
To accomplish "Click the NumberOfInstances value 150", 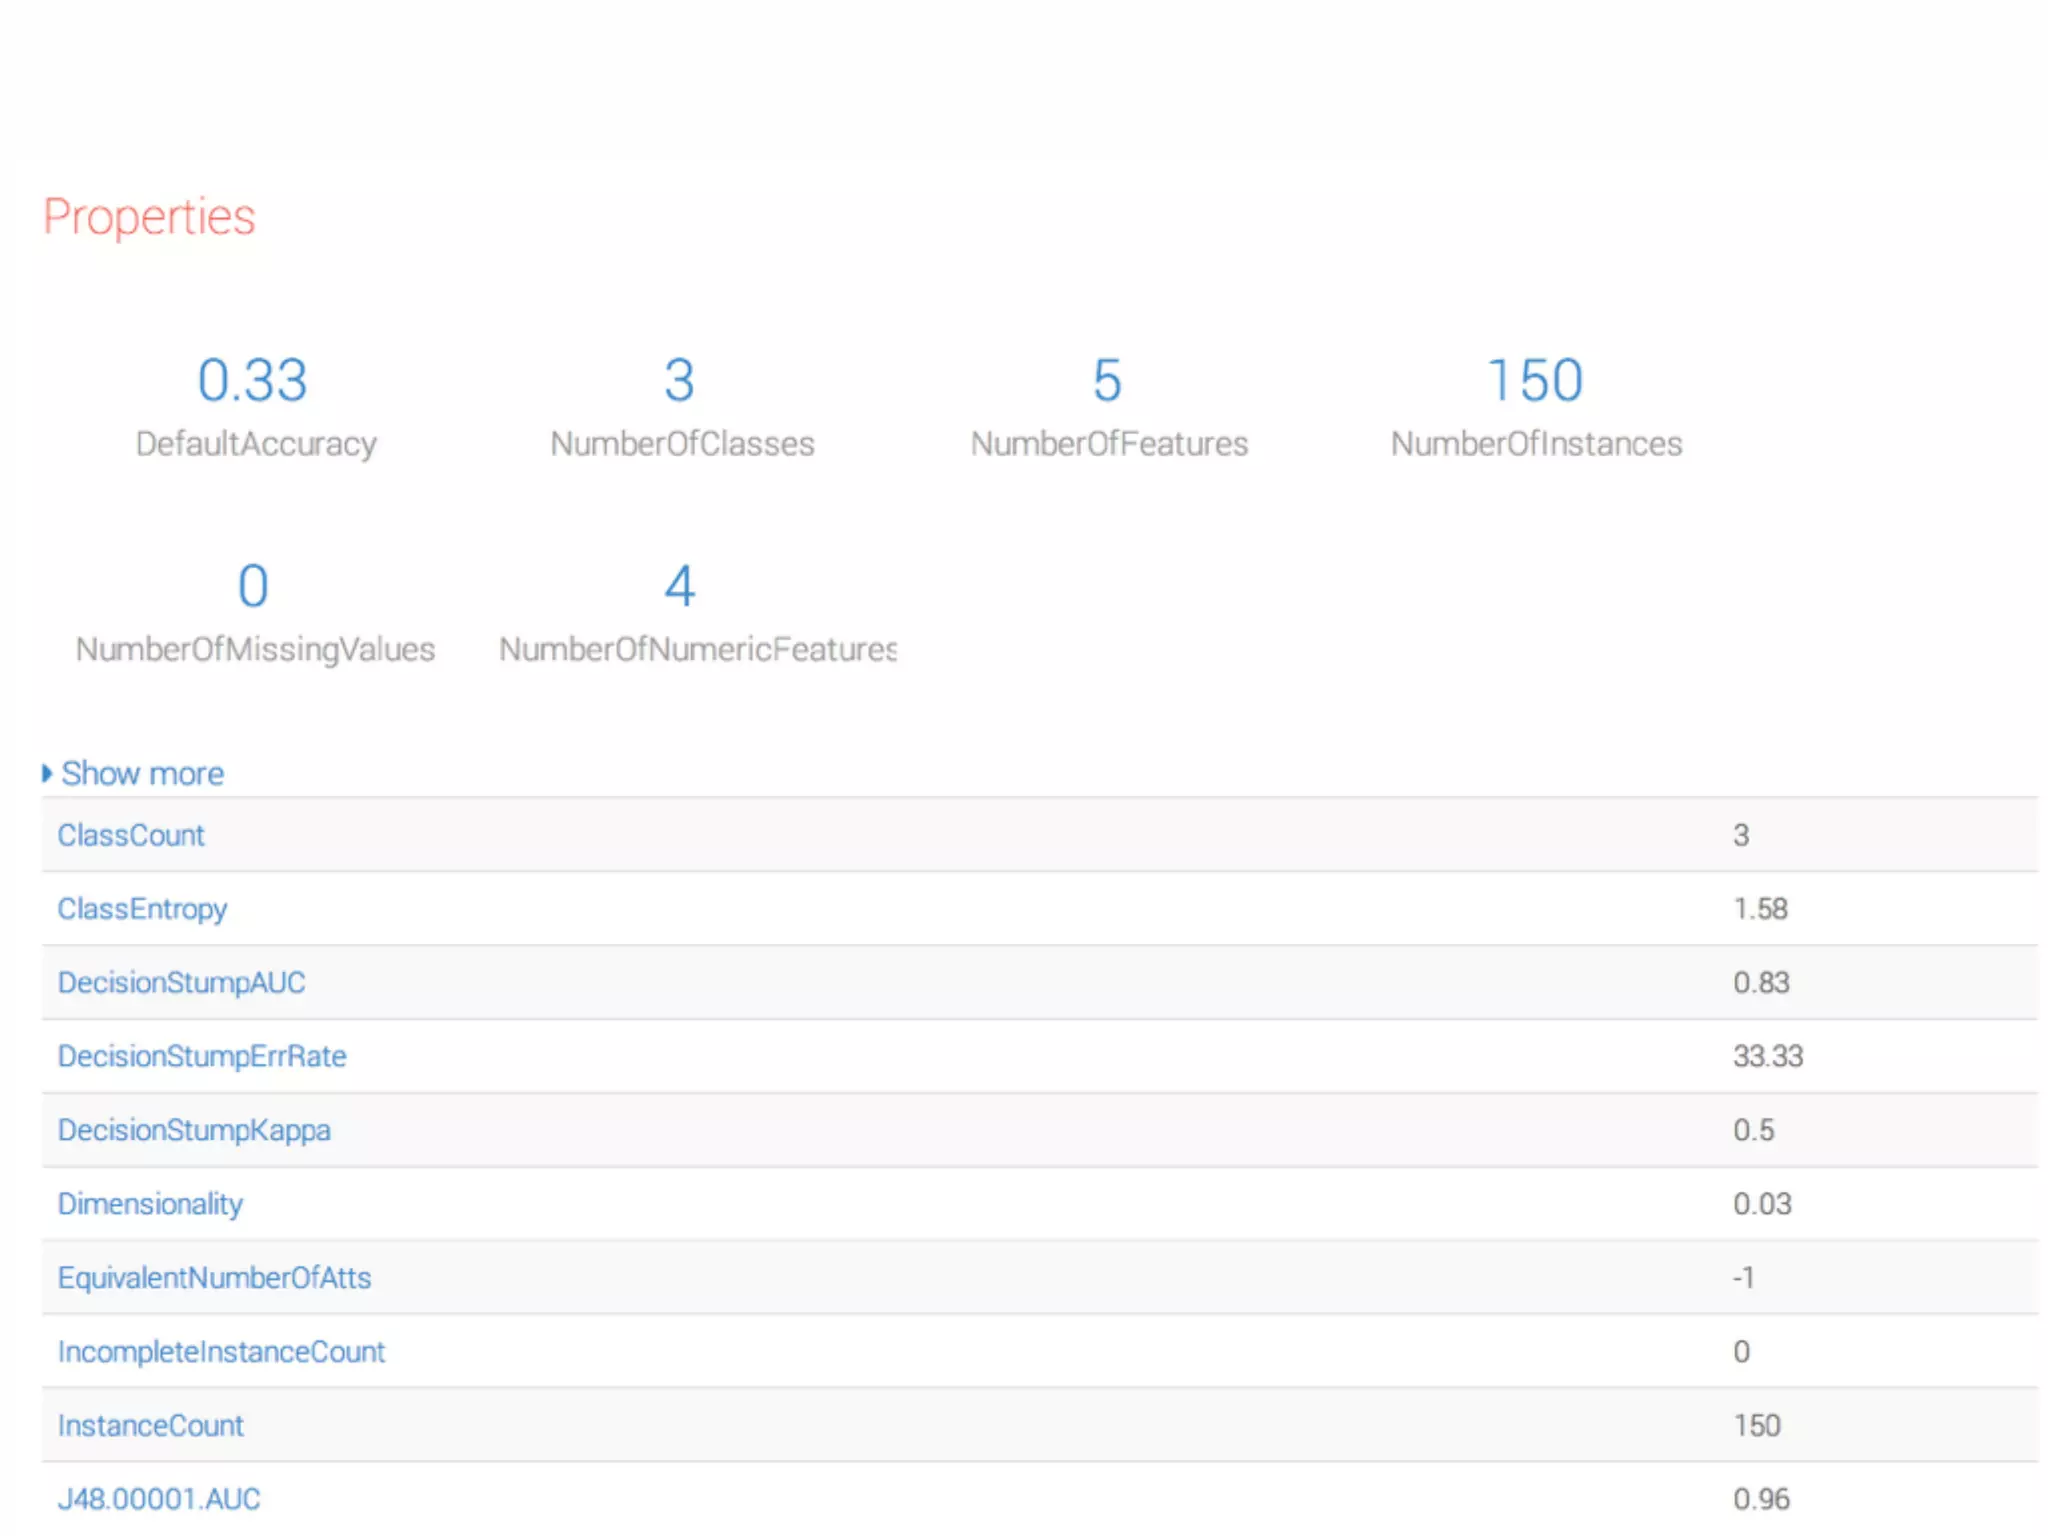I will [1535, 381].
